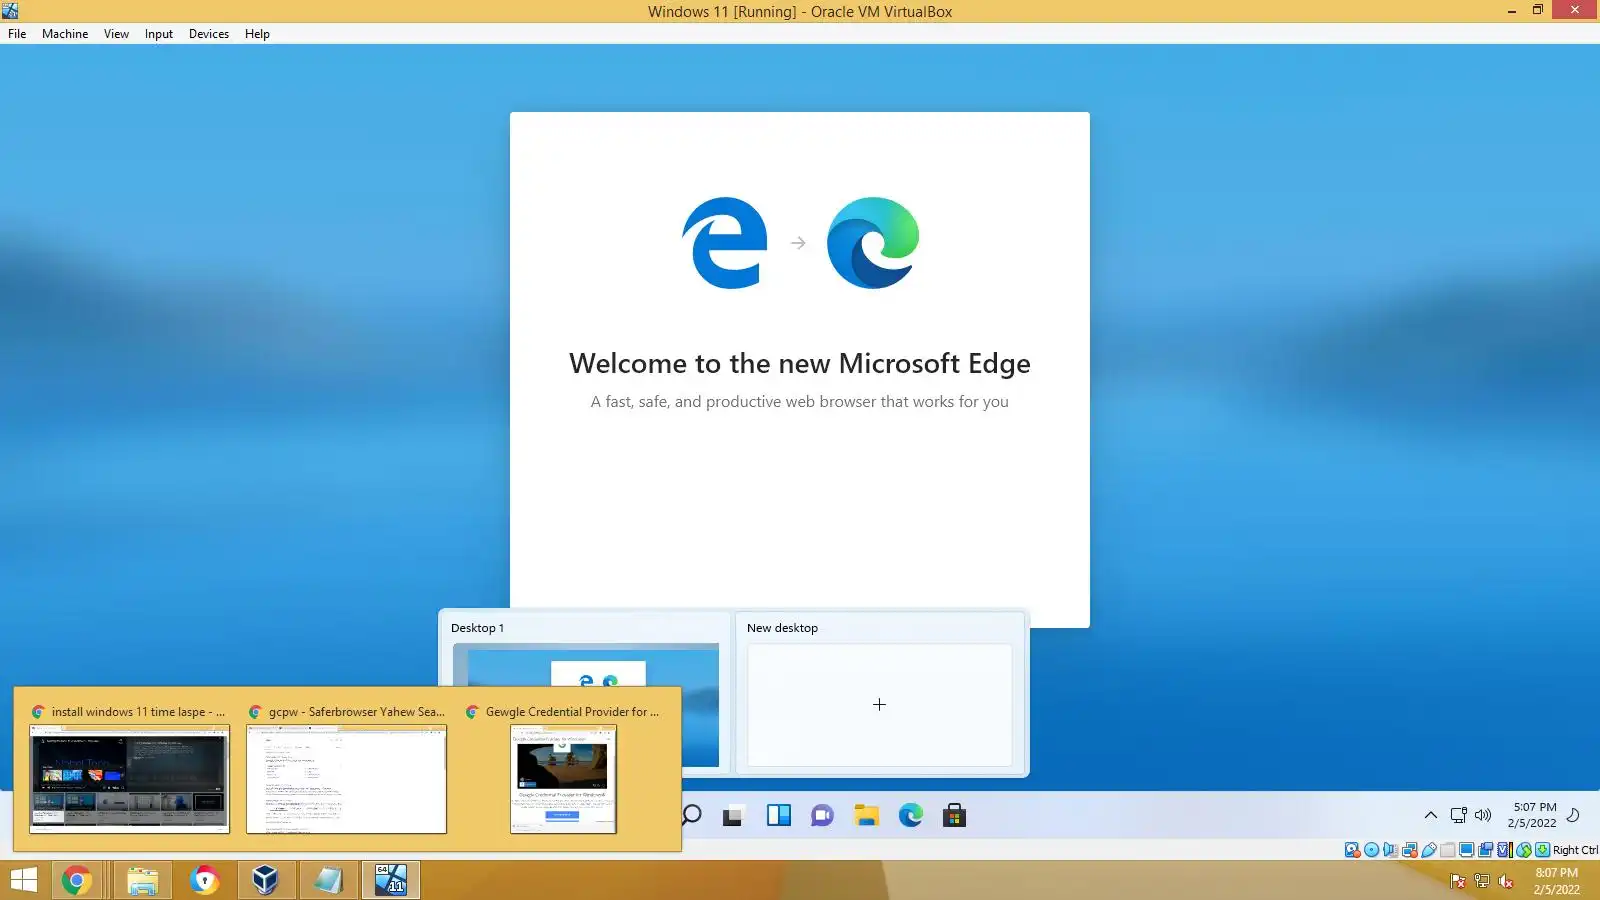Screen dimensions: 1600x900
Task: Select the 'Gewgle Credential Provider' Chrome preview
Action: 563,770
